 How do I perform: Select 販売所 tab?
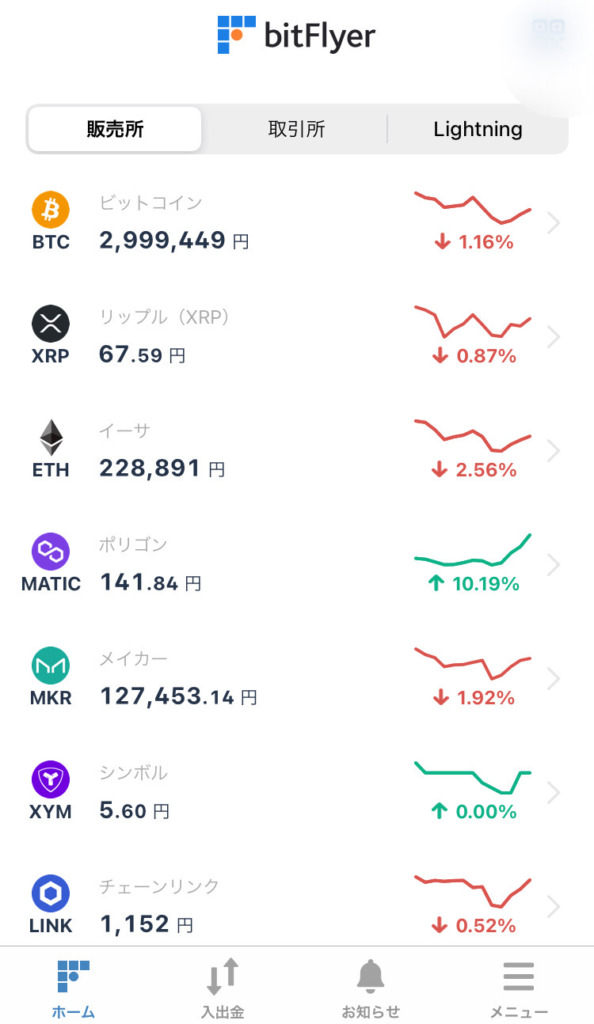(115, 129)
